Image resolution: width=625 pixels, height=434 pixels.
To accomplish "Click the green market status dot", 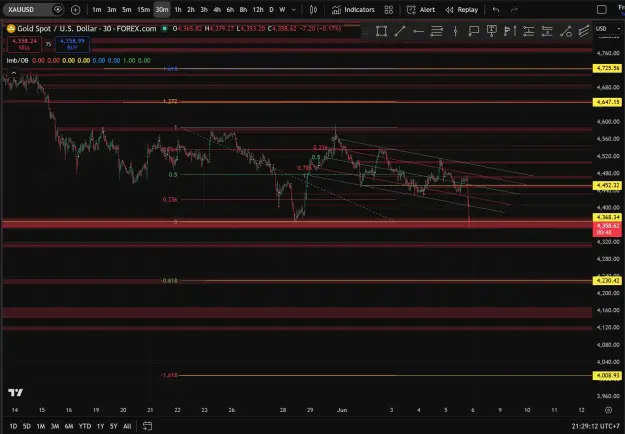I will pyautogui.click(x=164, y=29).
